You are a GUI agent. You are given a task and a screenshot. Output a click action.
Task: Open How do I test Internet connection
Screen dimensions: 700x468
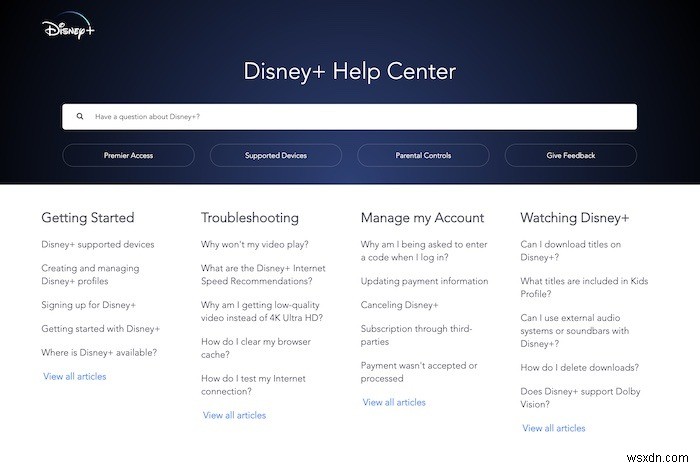[253, 385]
